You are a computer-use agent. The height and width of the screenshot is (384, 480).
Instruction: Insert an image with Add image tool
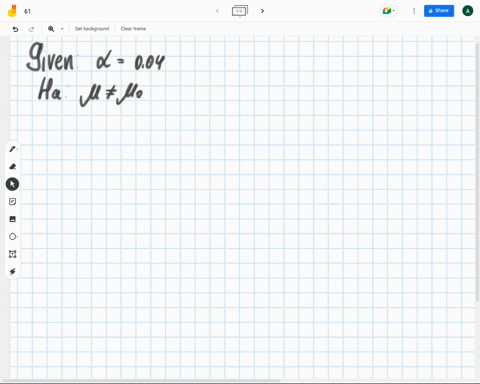[12, 219]
